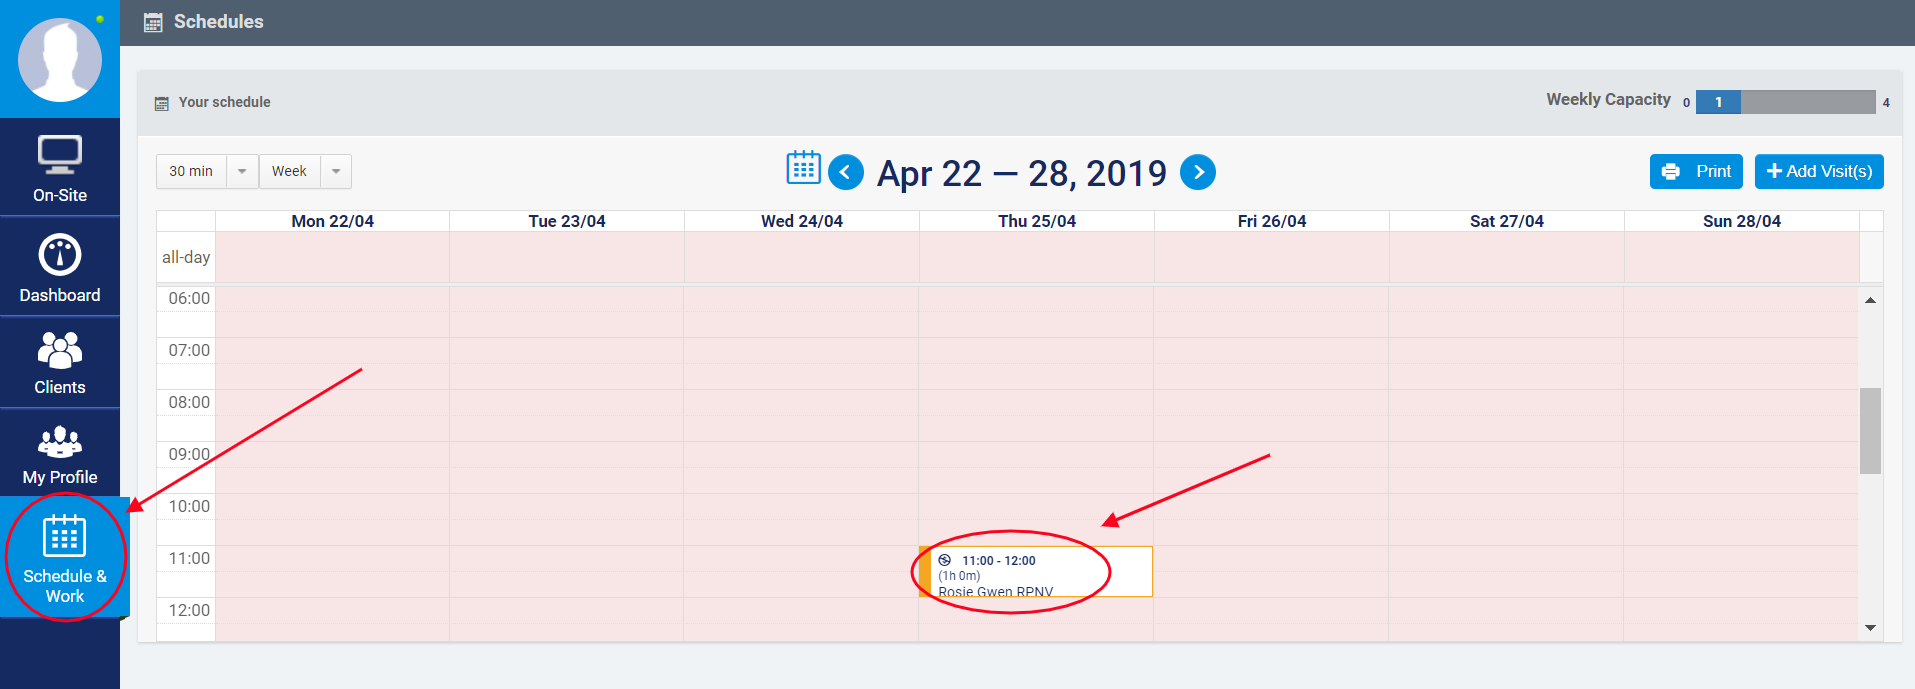The height and width of the screenshot is (689, 1915).
Task: Expand the Week view dropdown
Action: (x=336, y=172)
